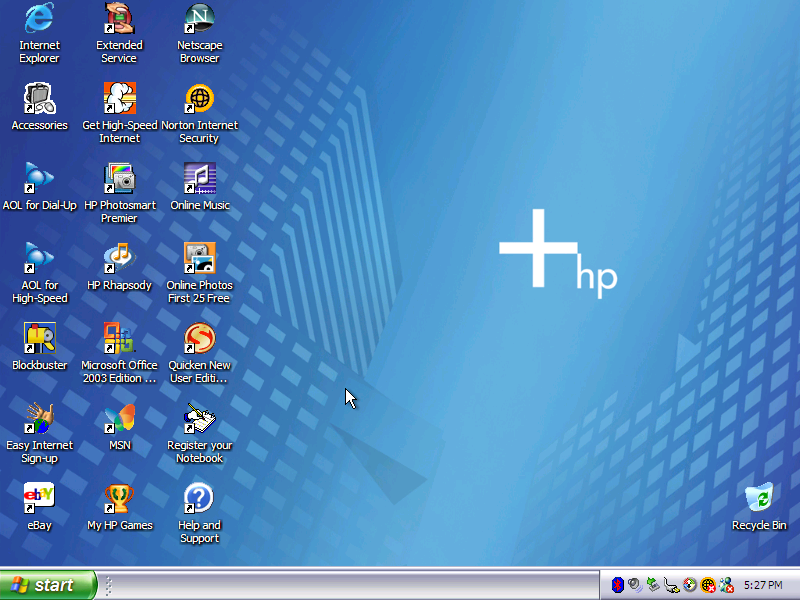The height and width of the screenshot is (600, 800).
Task: Launch the Online Music shortcut
Action: coord(199,180)
